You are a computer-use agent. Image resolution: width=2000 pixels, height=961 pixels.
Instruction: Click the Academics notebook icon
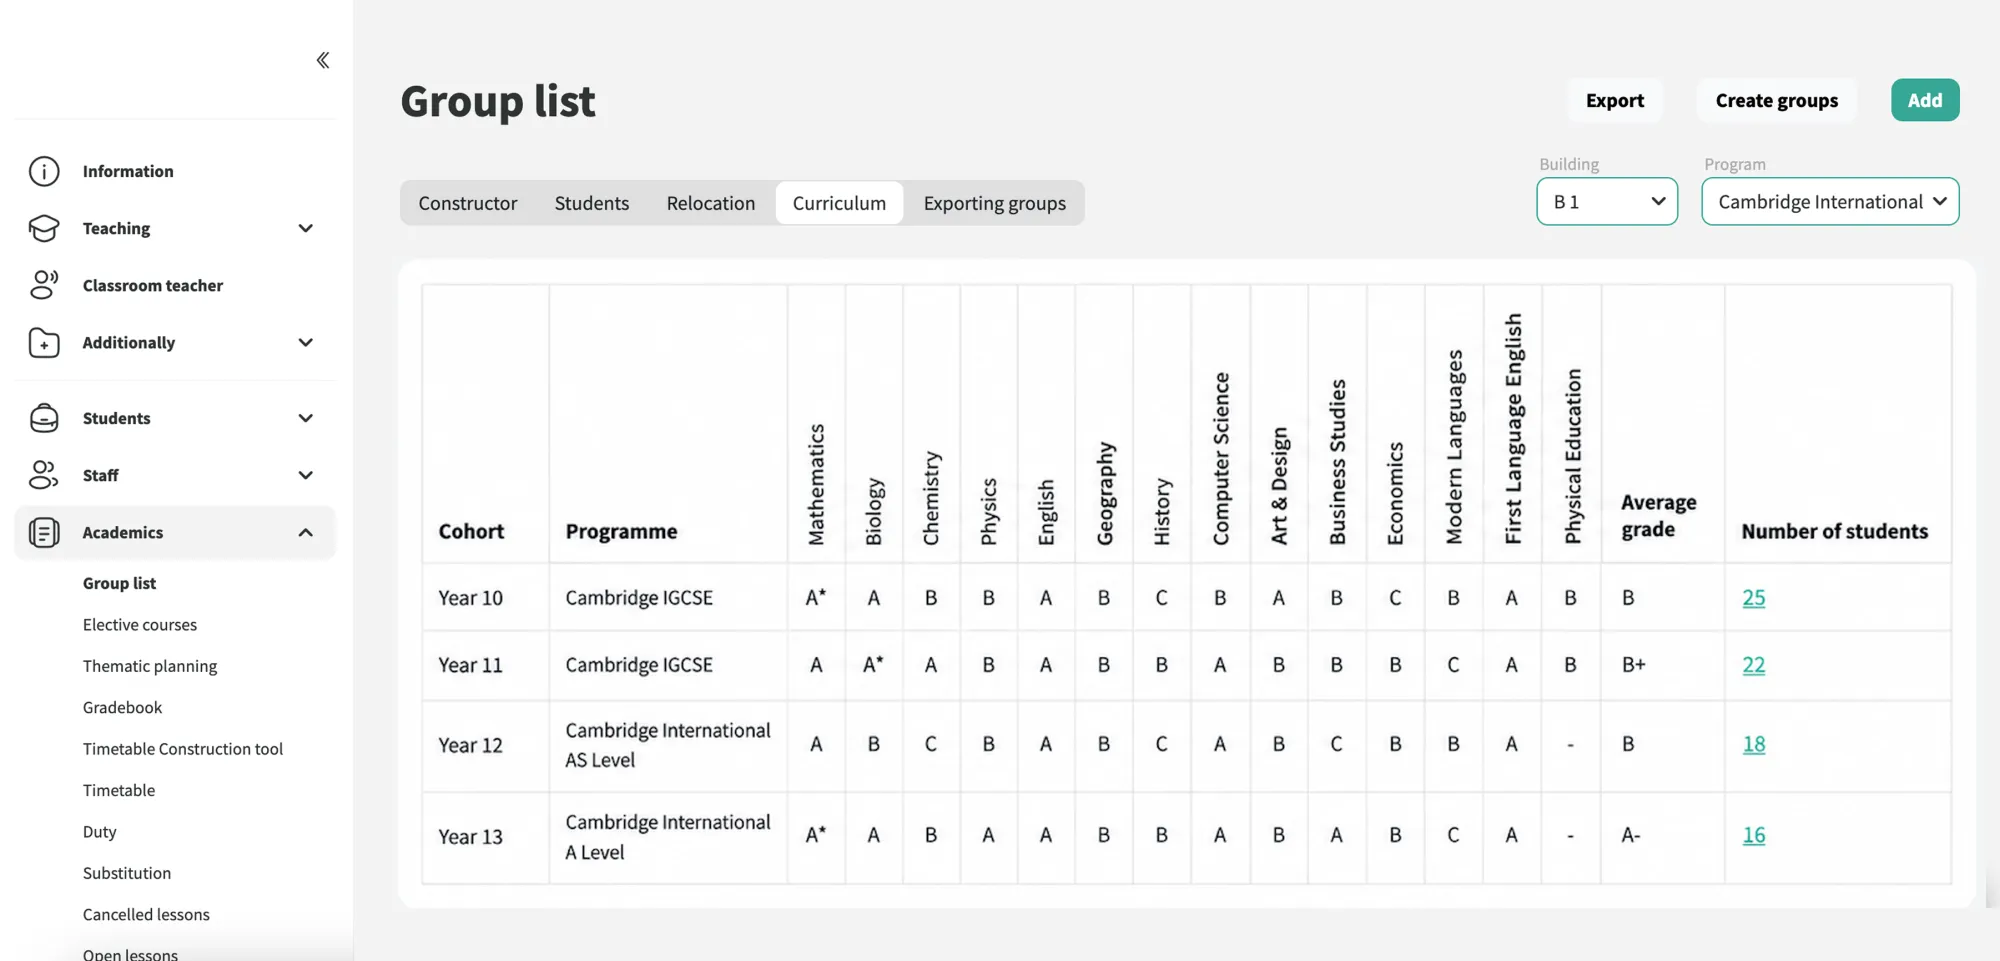[x=44, y=532]
